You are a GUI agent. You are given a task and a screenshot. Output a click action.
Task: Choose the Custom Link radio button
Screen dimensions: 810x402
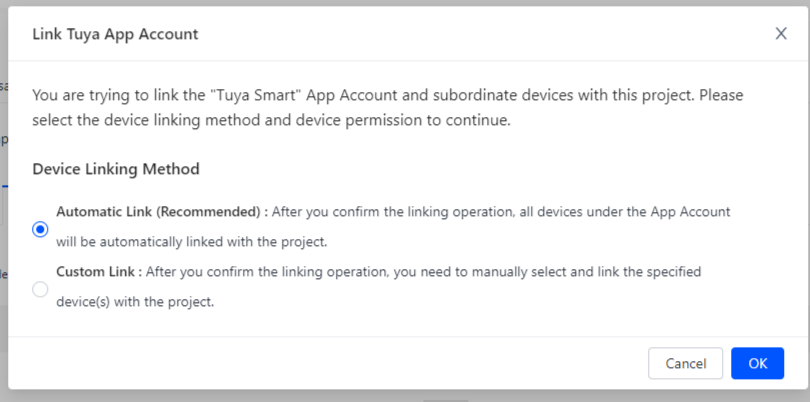[40, 289]
